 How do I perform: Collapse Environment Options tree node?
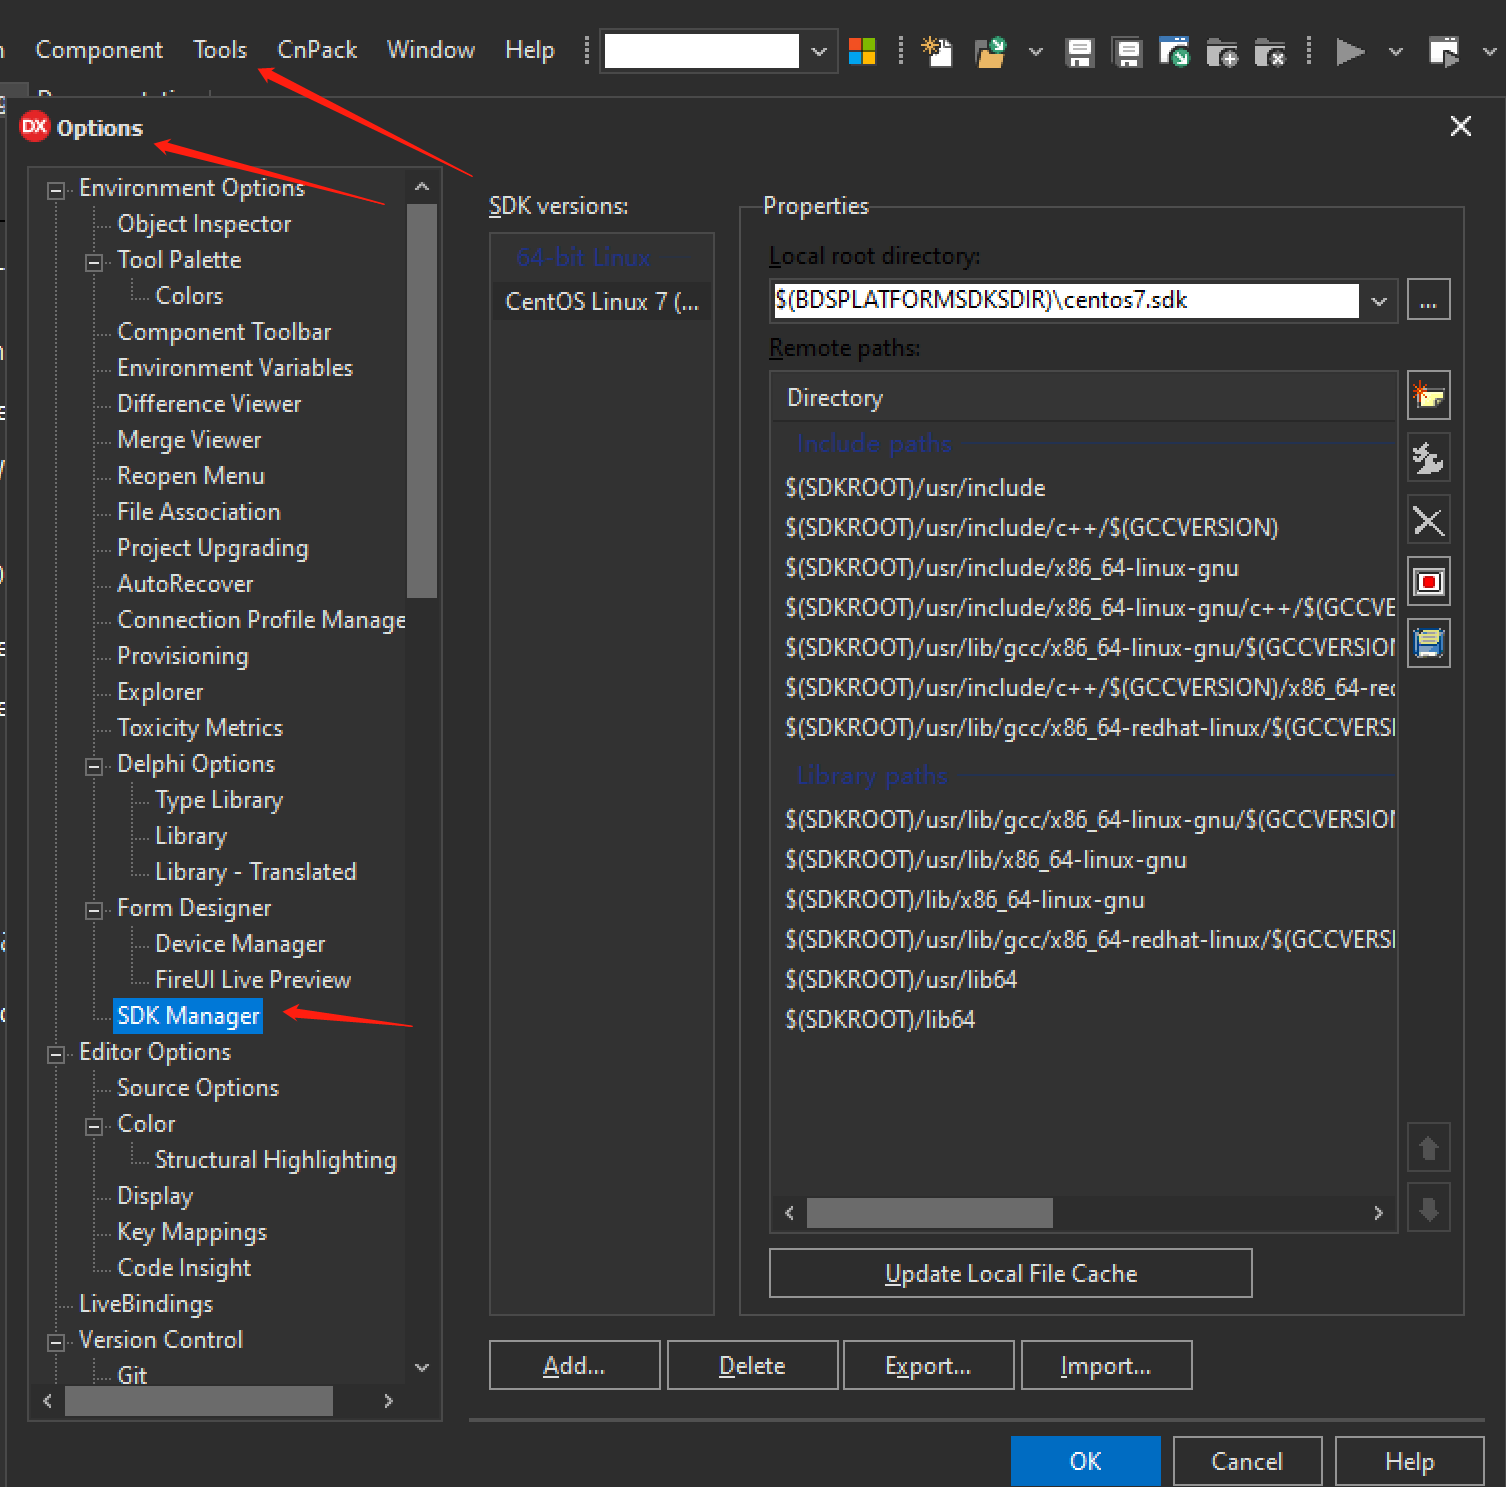pyautogui.click(x=56, y=190)
